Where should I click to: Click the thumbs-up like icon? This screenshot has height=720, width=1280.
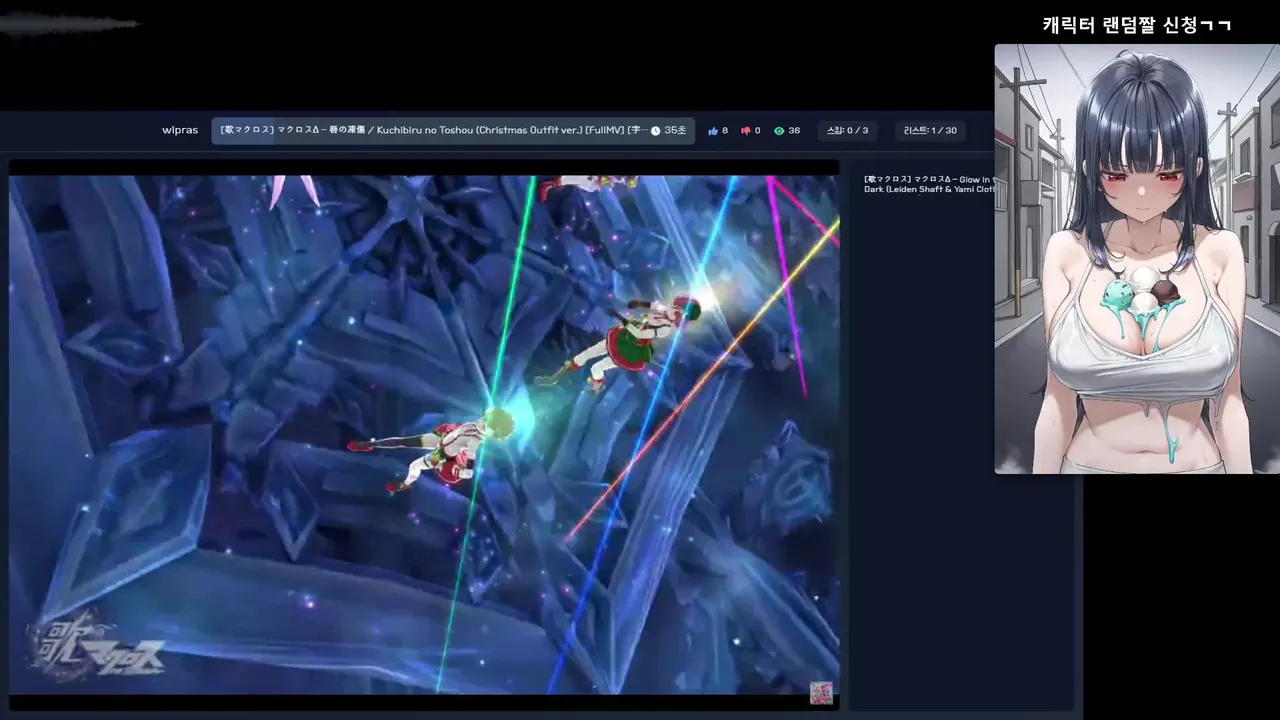click(x=713, y=131)
